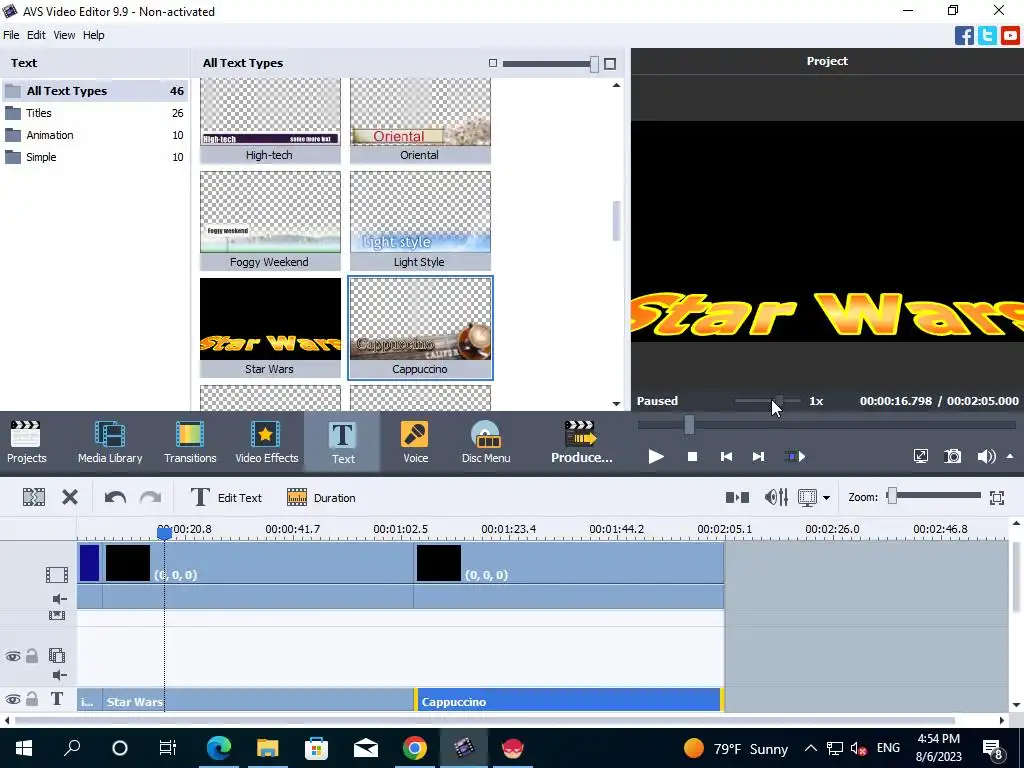Take a snapshot of the preview
The width and height of the screenshot is (1024, 768).
coord(953,456)
